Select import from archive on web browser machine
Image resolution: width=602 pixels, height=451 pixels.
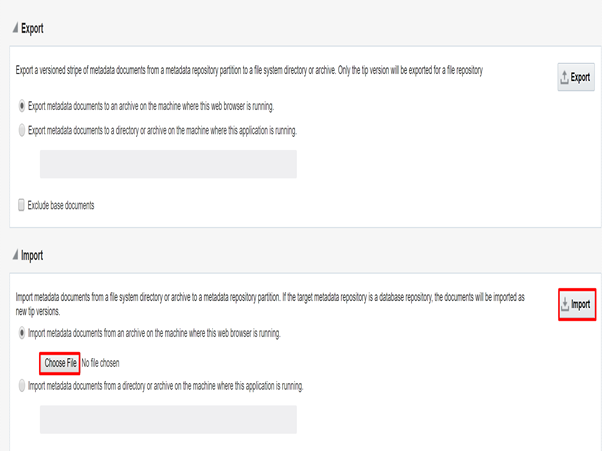tap(22, 333)
